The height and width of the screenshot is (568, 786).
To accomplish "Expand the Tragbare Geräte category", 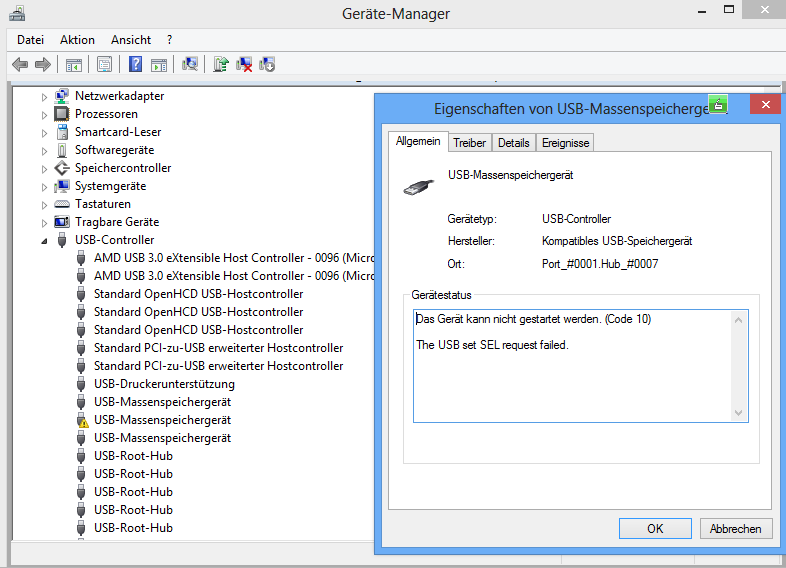I will pyautogui.click(x=44, y=222).
